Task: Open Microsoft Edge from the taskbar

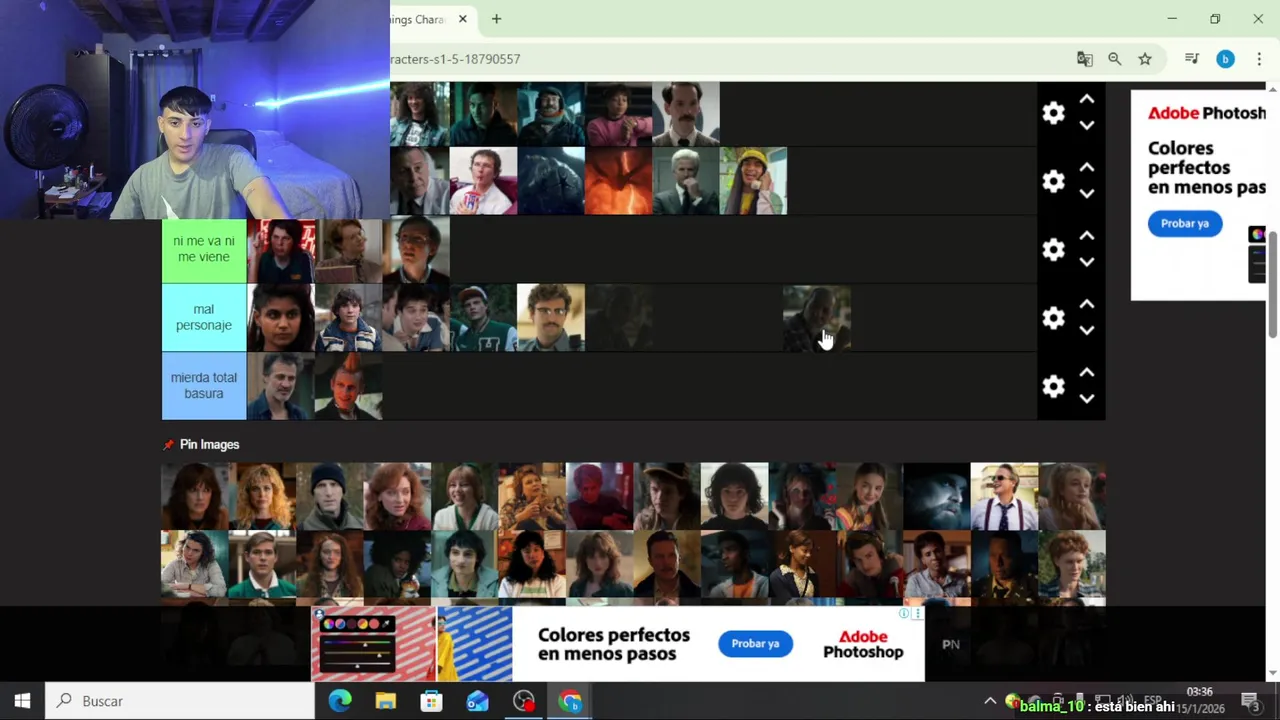Action: pyautogui.click(x=340, y=701)
